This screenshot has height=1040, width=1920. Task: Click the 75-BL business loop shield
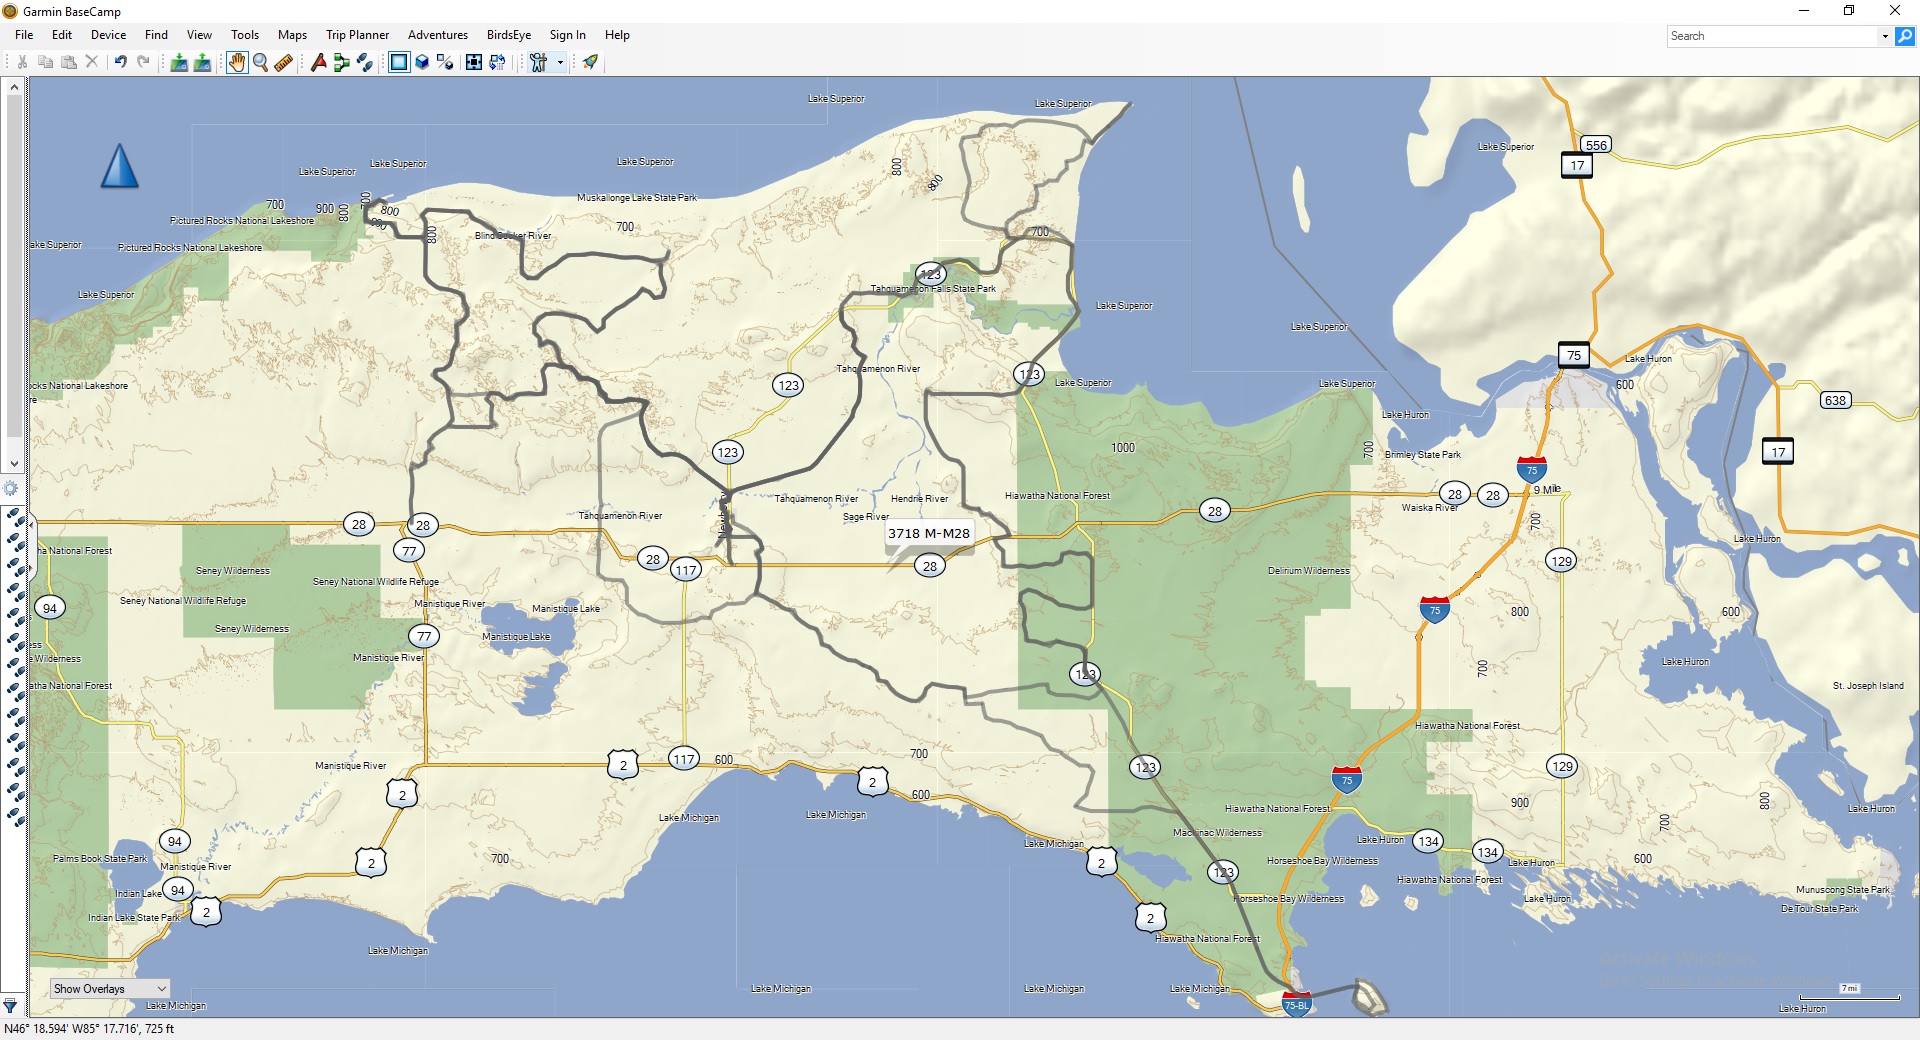[1296, 1004]
